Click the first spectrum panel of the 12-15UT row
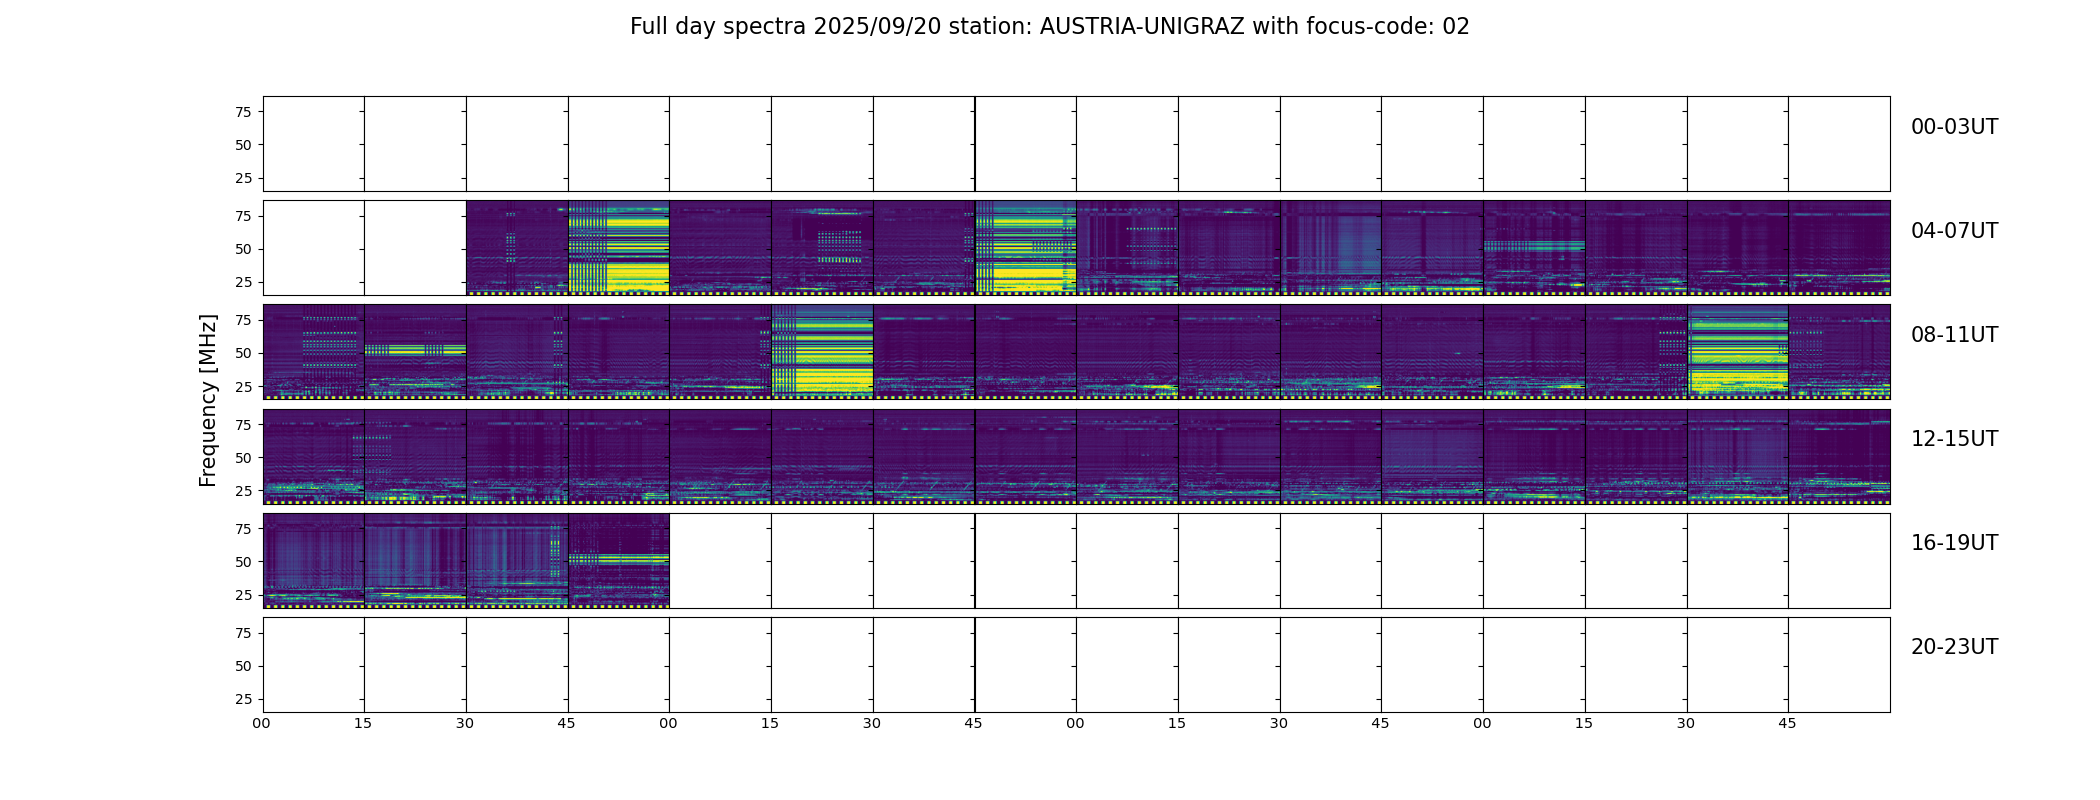The height and width of the screenshot is (800, 2100). (x=314, y=457)
